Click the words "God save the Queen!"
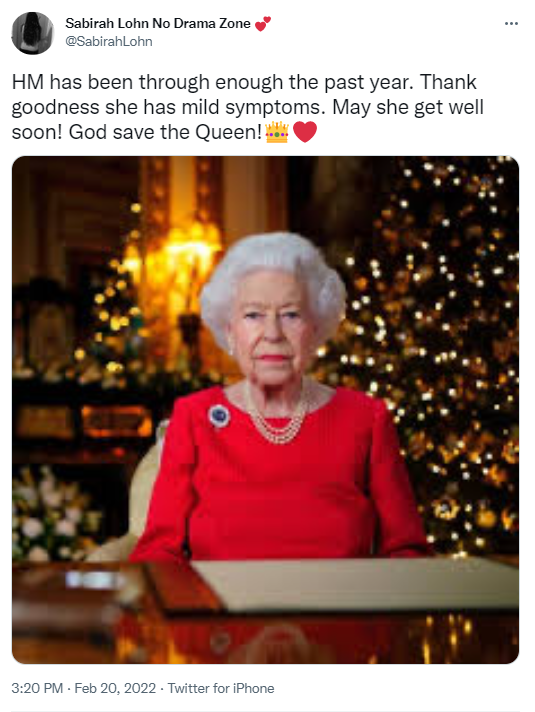The width and height of the screenshot is (535, 712). pos(166,132)
